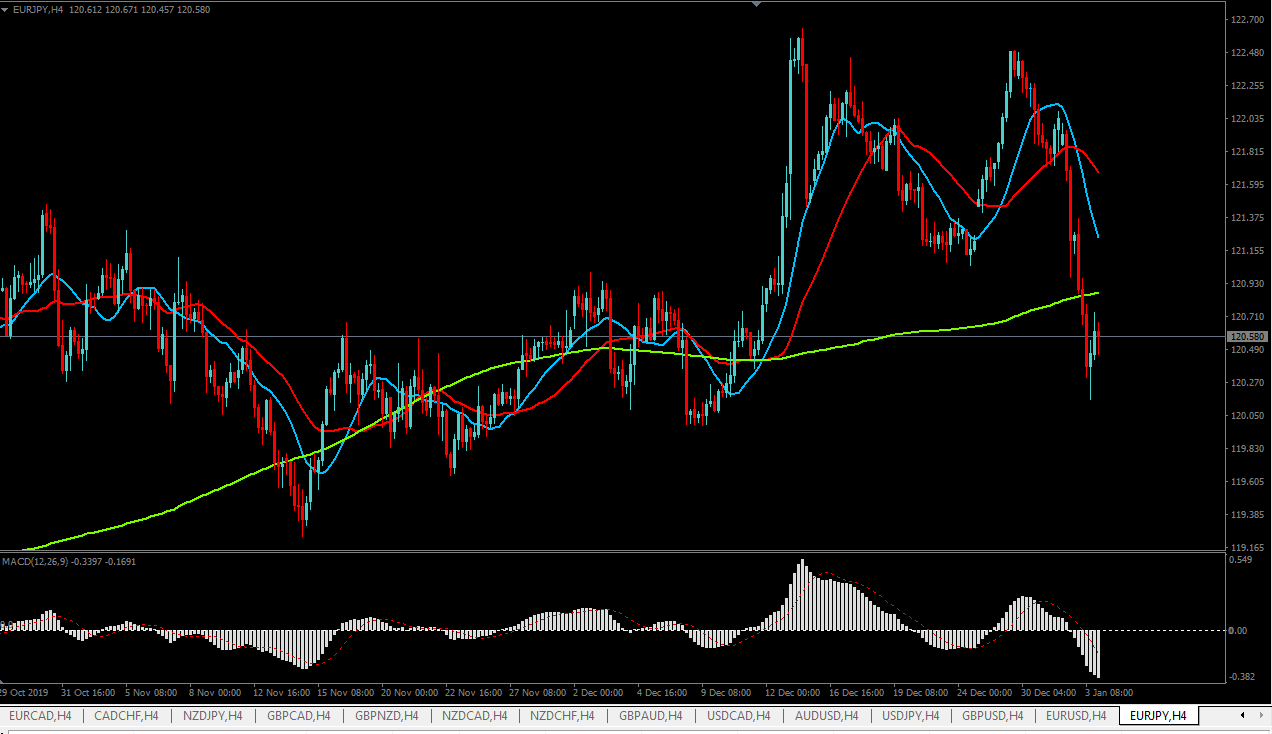Open the GBPAUD,H4 chart tab
This screenshot has height=734, width=1272.
[650, 716]
